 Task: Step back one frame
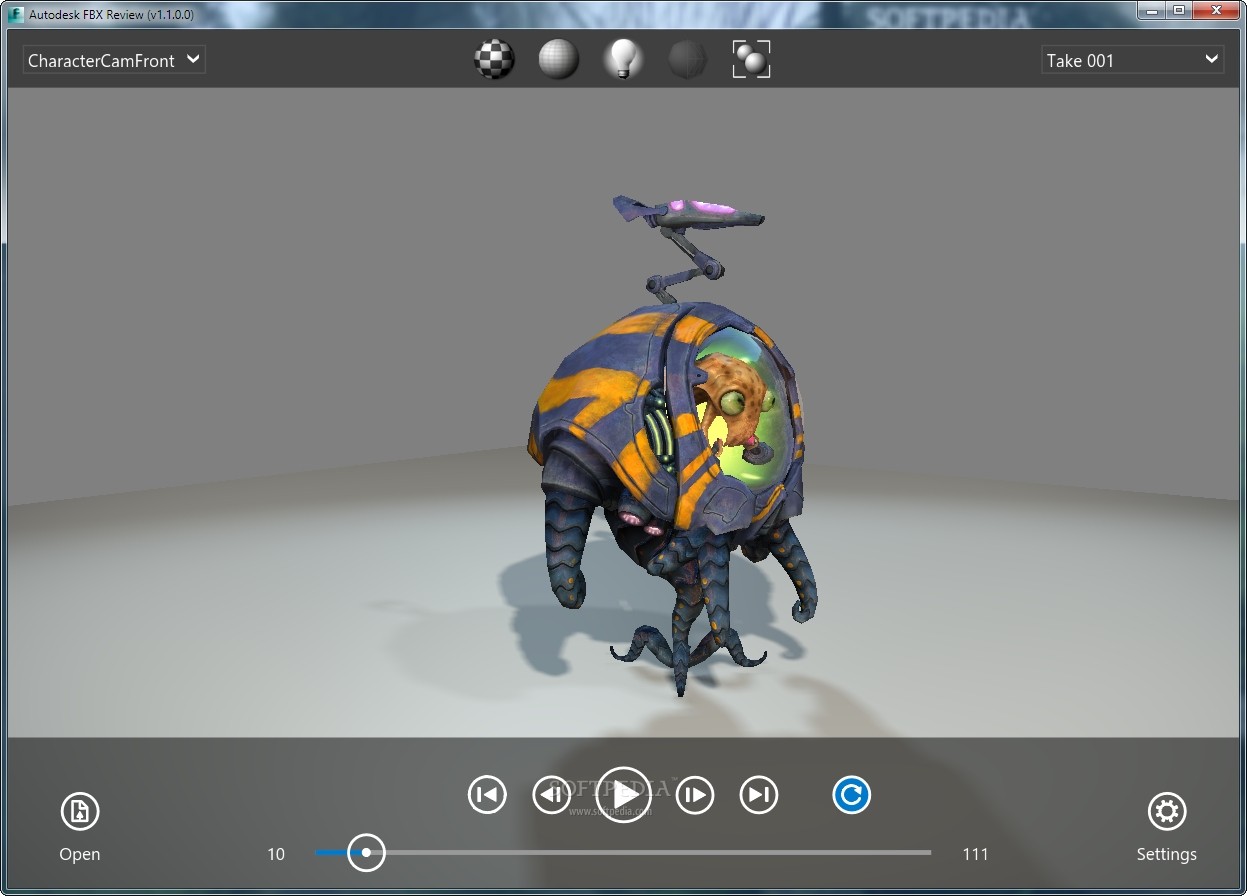pyautogui.click(x=551, y=795)
